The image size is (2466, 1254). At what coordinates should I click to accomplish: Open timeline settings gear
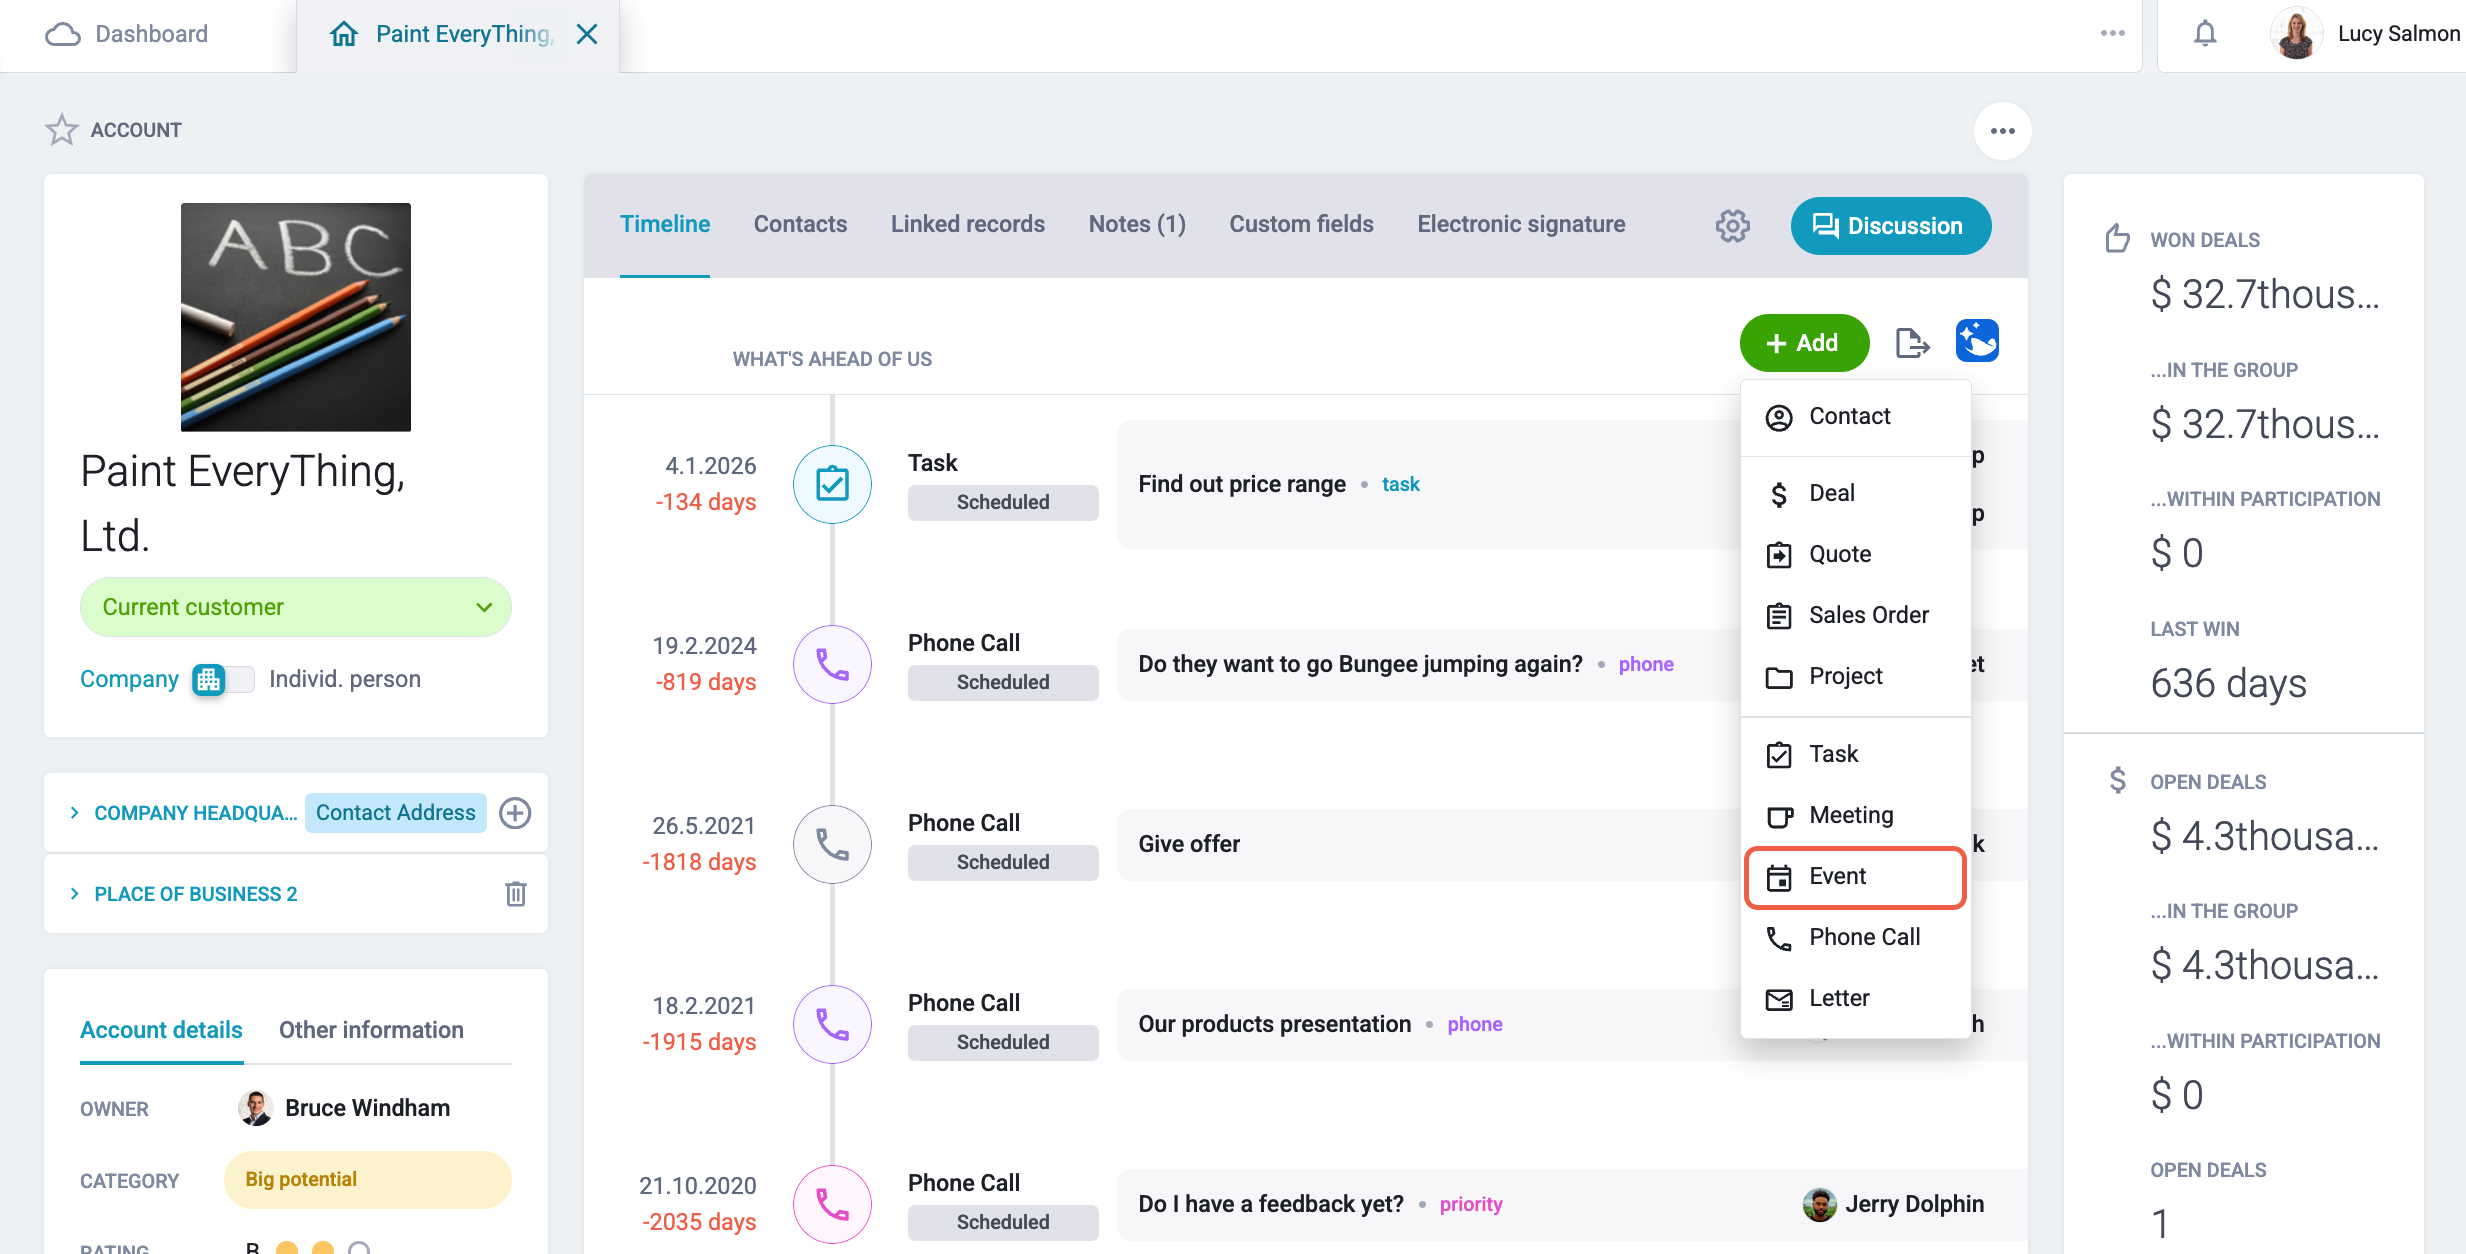1732,226
